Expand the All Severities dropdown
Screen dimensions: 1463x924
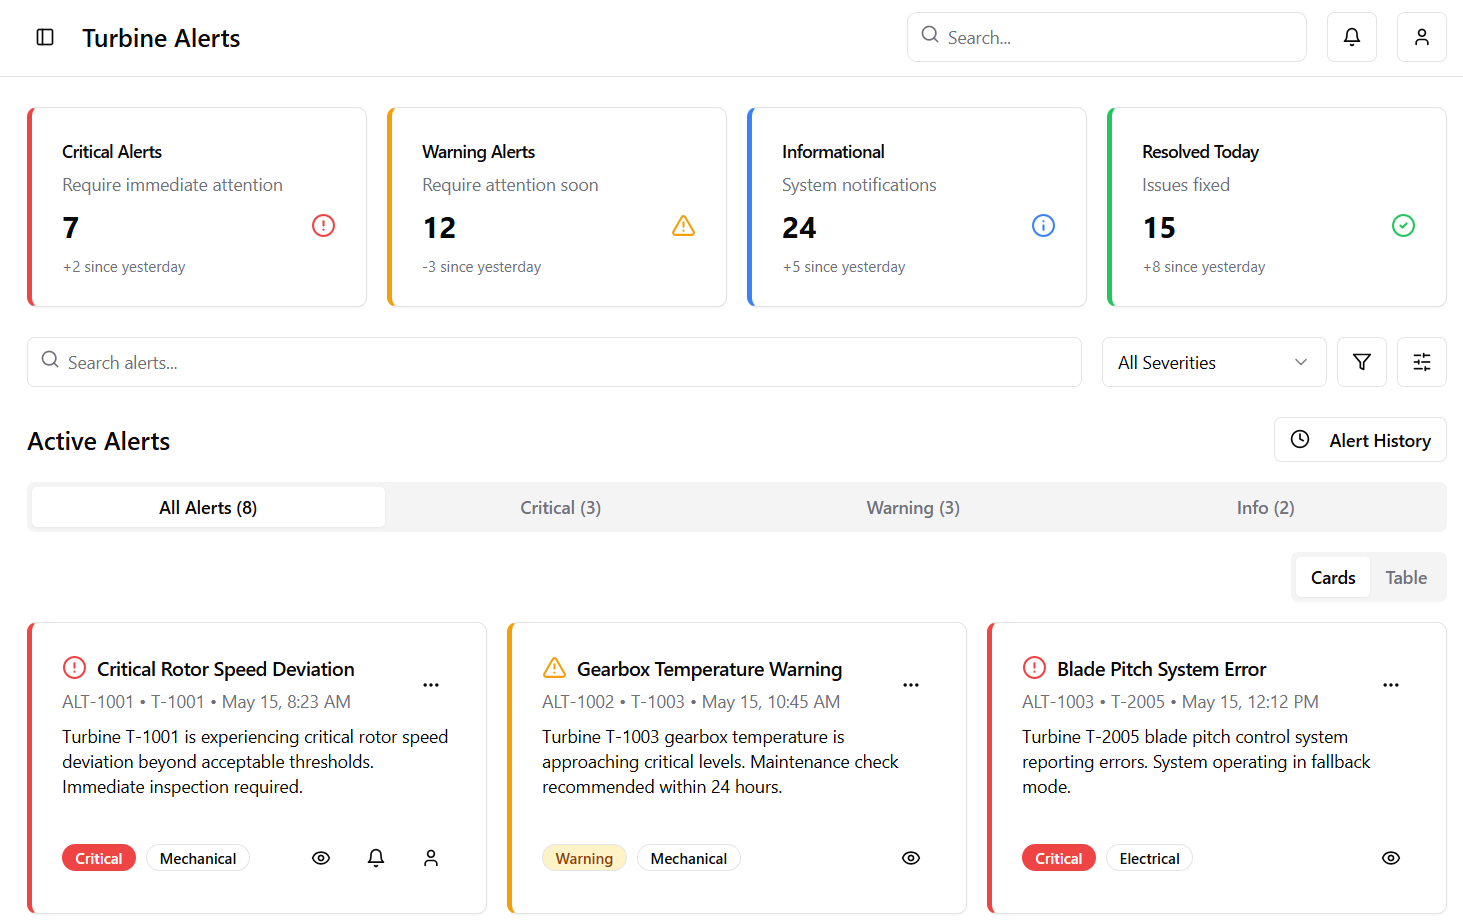1213,362
